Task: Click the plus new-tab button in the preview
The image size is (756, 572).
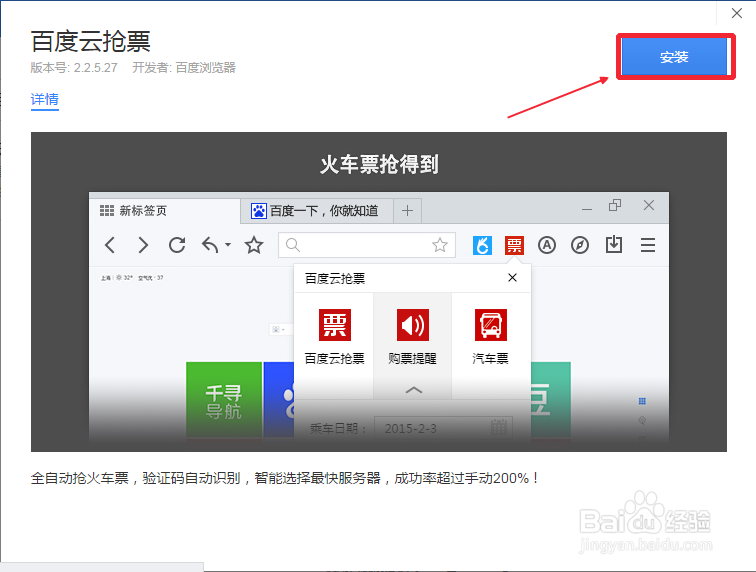Action: tap(407, 211)
